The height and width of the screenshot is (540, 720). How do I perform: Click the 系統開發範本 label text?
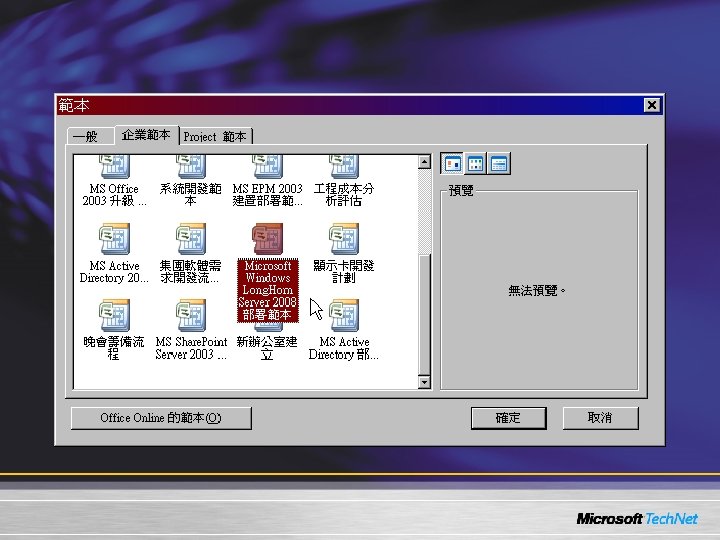click(x=191, y=195)
